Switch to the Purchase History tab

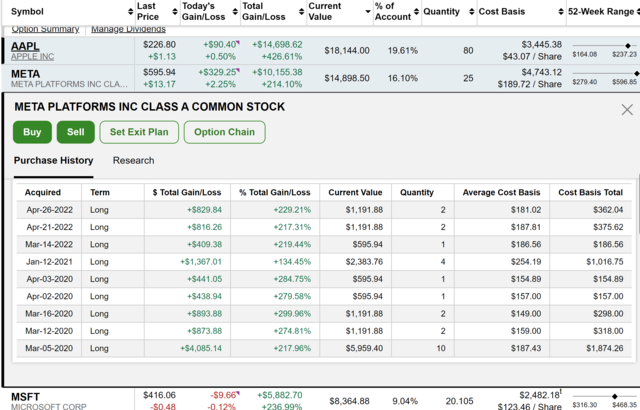(53, 160)
